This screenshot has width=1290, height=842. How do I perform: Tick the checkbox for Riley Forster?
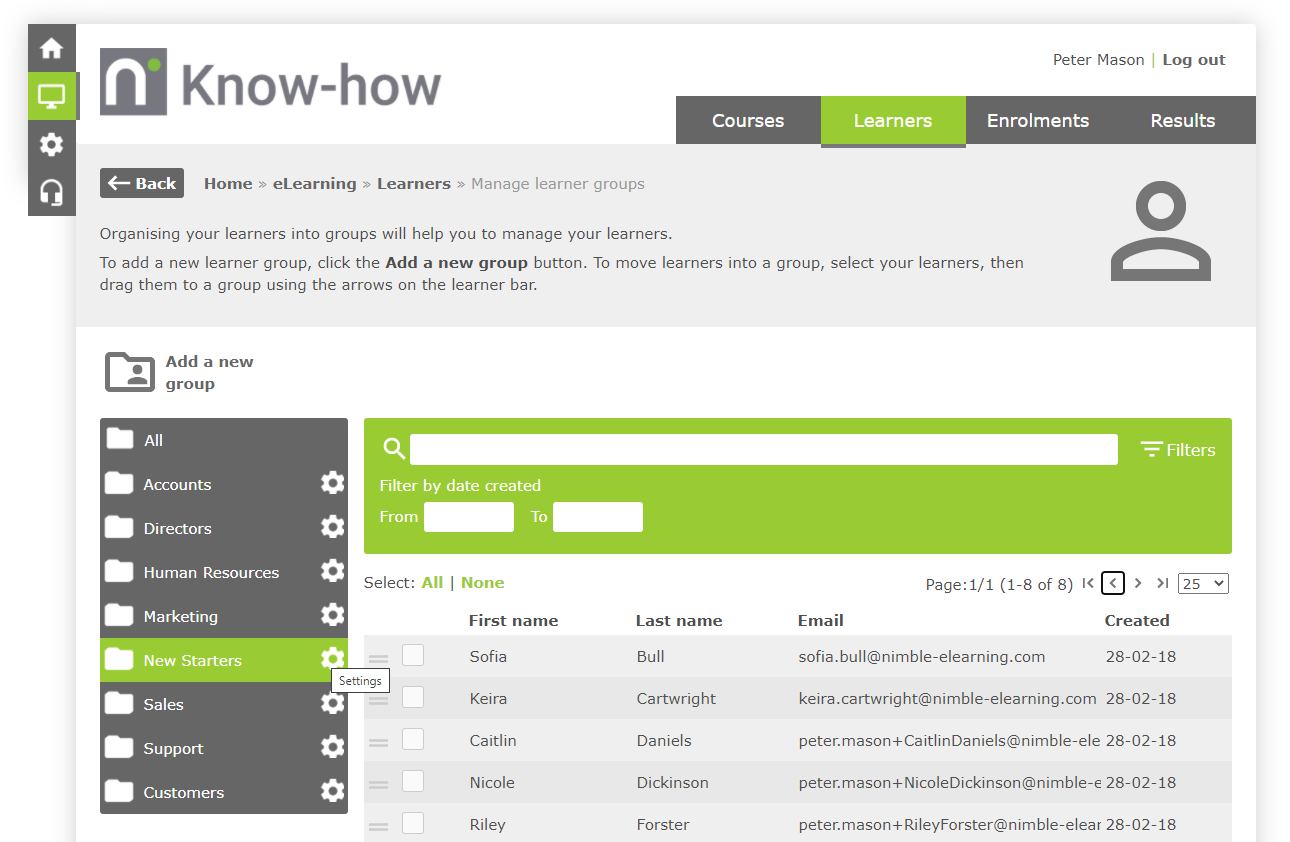click(x=413, y=823)
